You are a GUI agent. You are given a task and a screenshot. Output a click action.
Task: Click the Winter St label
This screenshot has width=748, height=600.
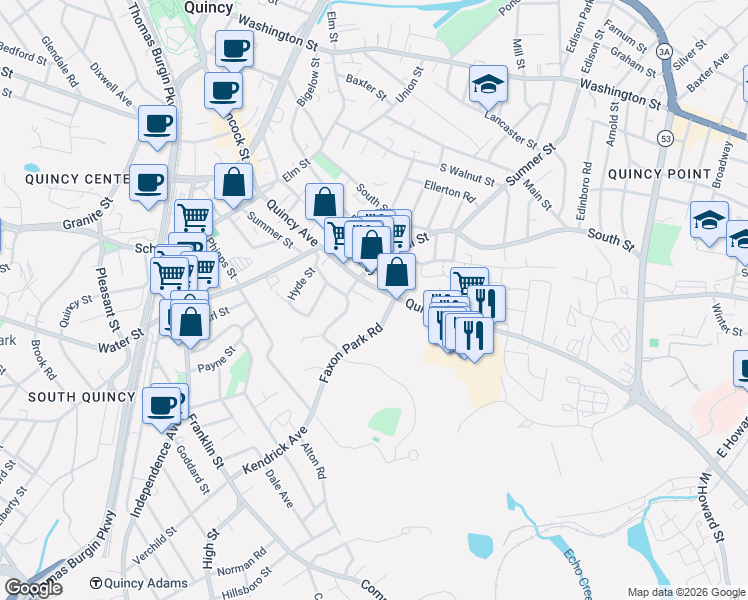pyautogui.click(x=727, y=320)
